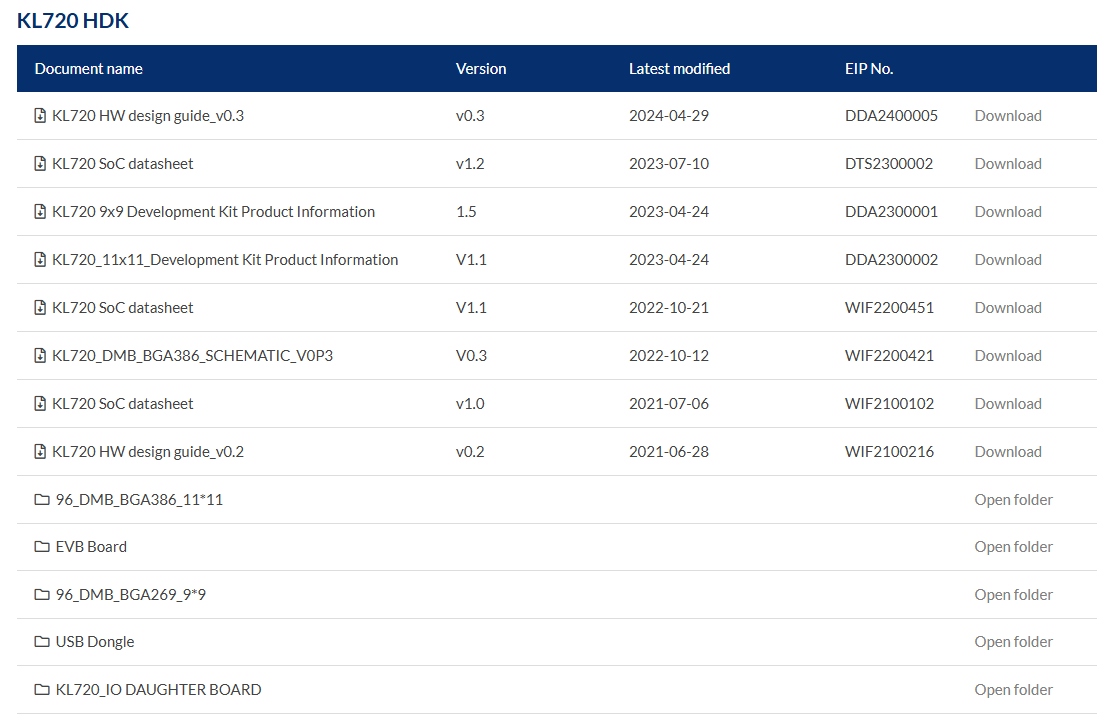The image size is (1115, 717).
Task: Download KL720_11x11 Development Kit Product Information
Action: point(1008,260)
